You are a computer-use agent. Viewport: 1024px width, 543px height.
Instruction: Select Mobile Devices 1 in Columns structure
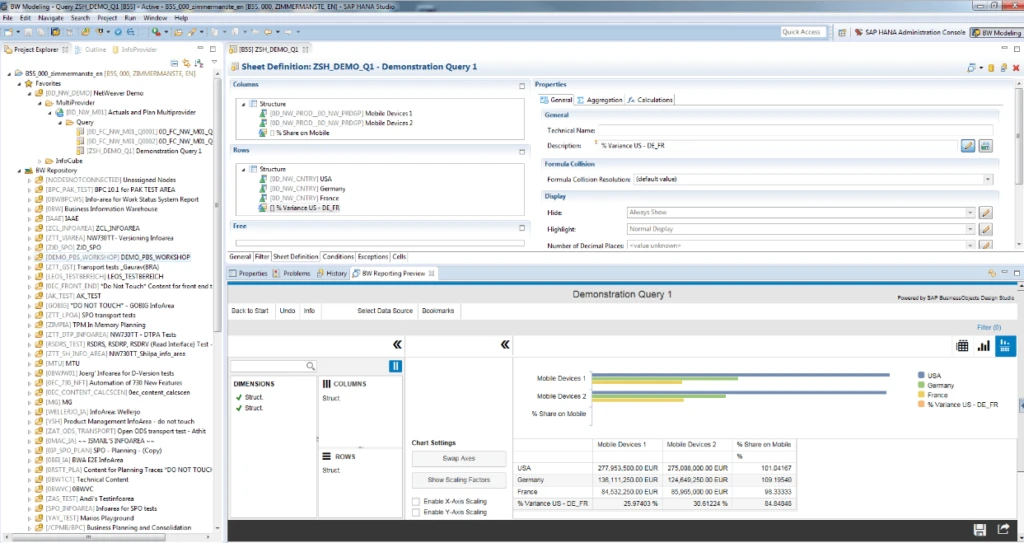coord(336,113)
